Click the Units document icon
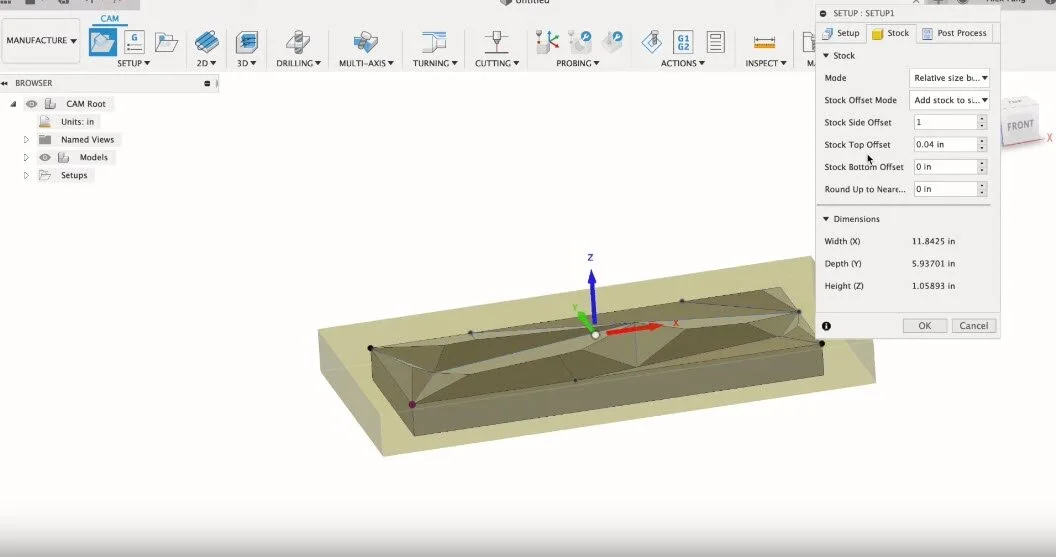The width and height of the screenshot is (1056, 557). (44, 121)
